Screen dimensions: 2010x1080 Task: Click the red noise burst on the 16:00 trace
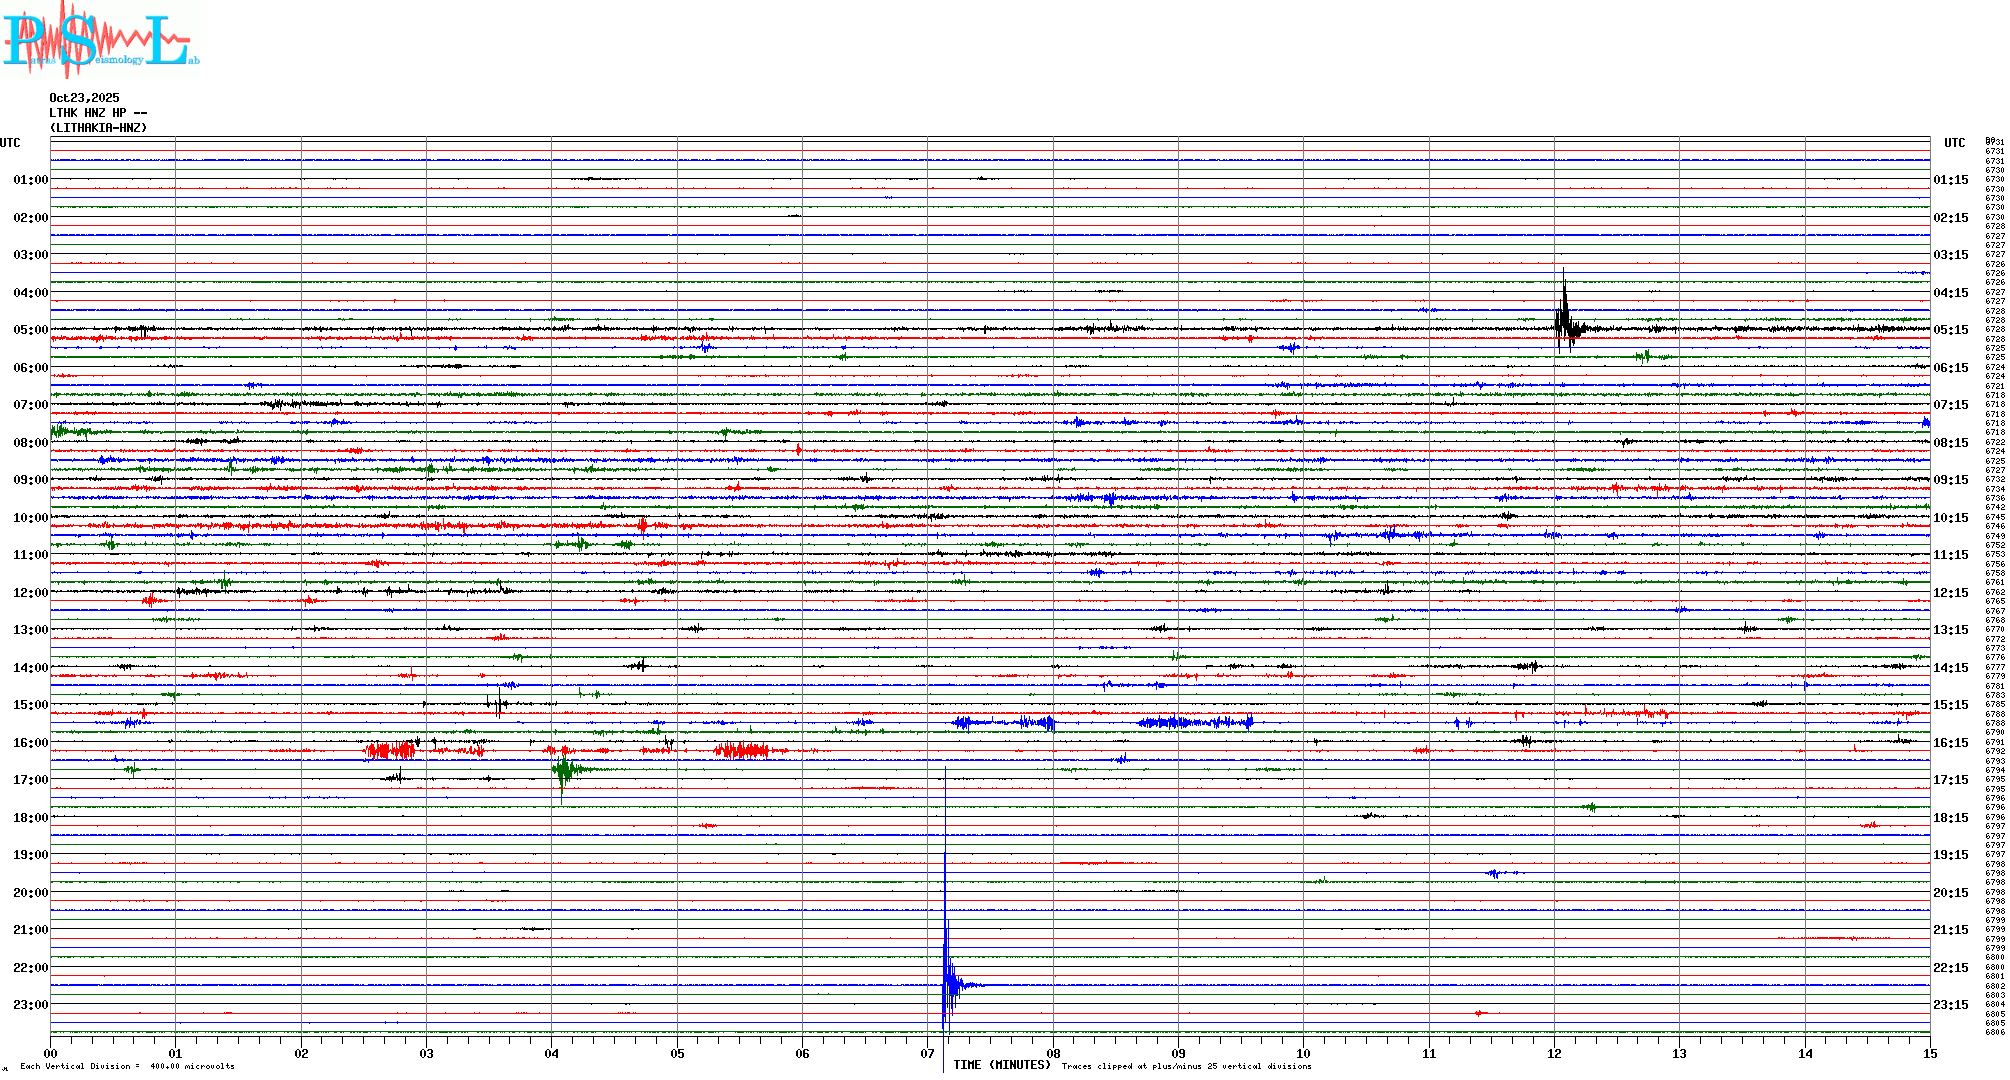click(x=390, y=751)
